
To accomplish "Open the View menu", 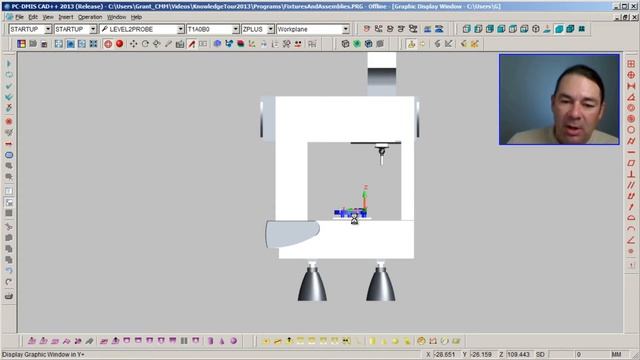I will [x=48, y=17].
